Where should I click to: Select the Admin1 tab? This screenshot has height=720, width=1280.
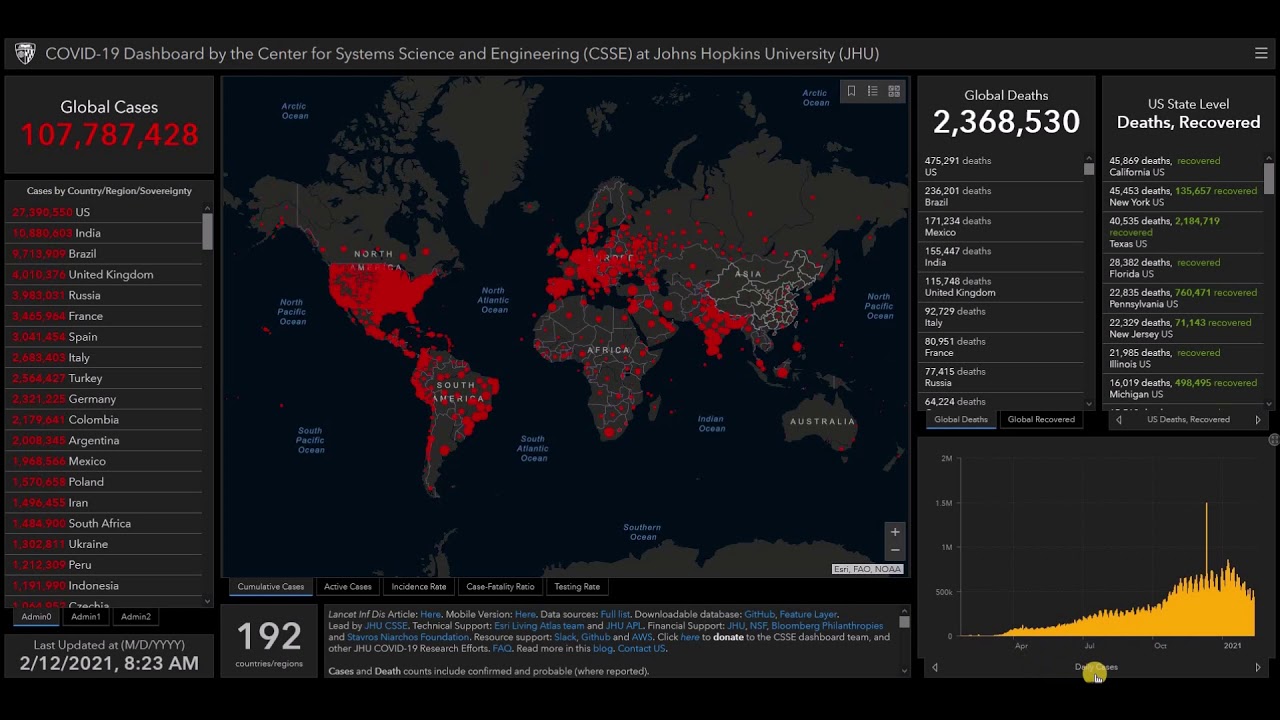86,617
